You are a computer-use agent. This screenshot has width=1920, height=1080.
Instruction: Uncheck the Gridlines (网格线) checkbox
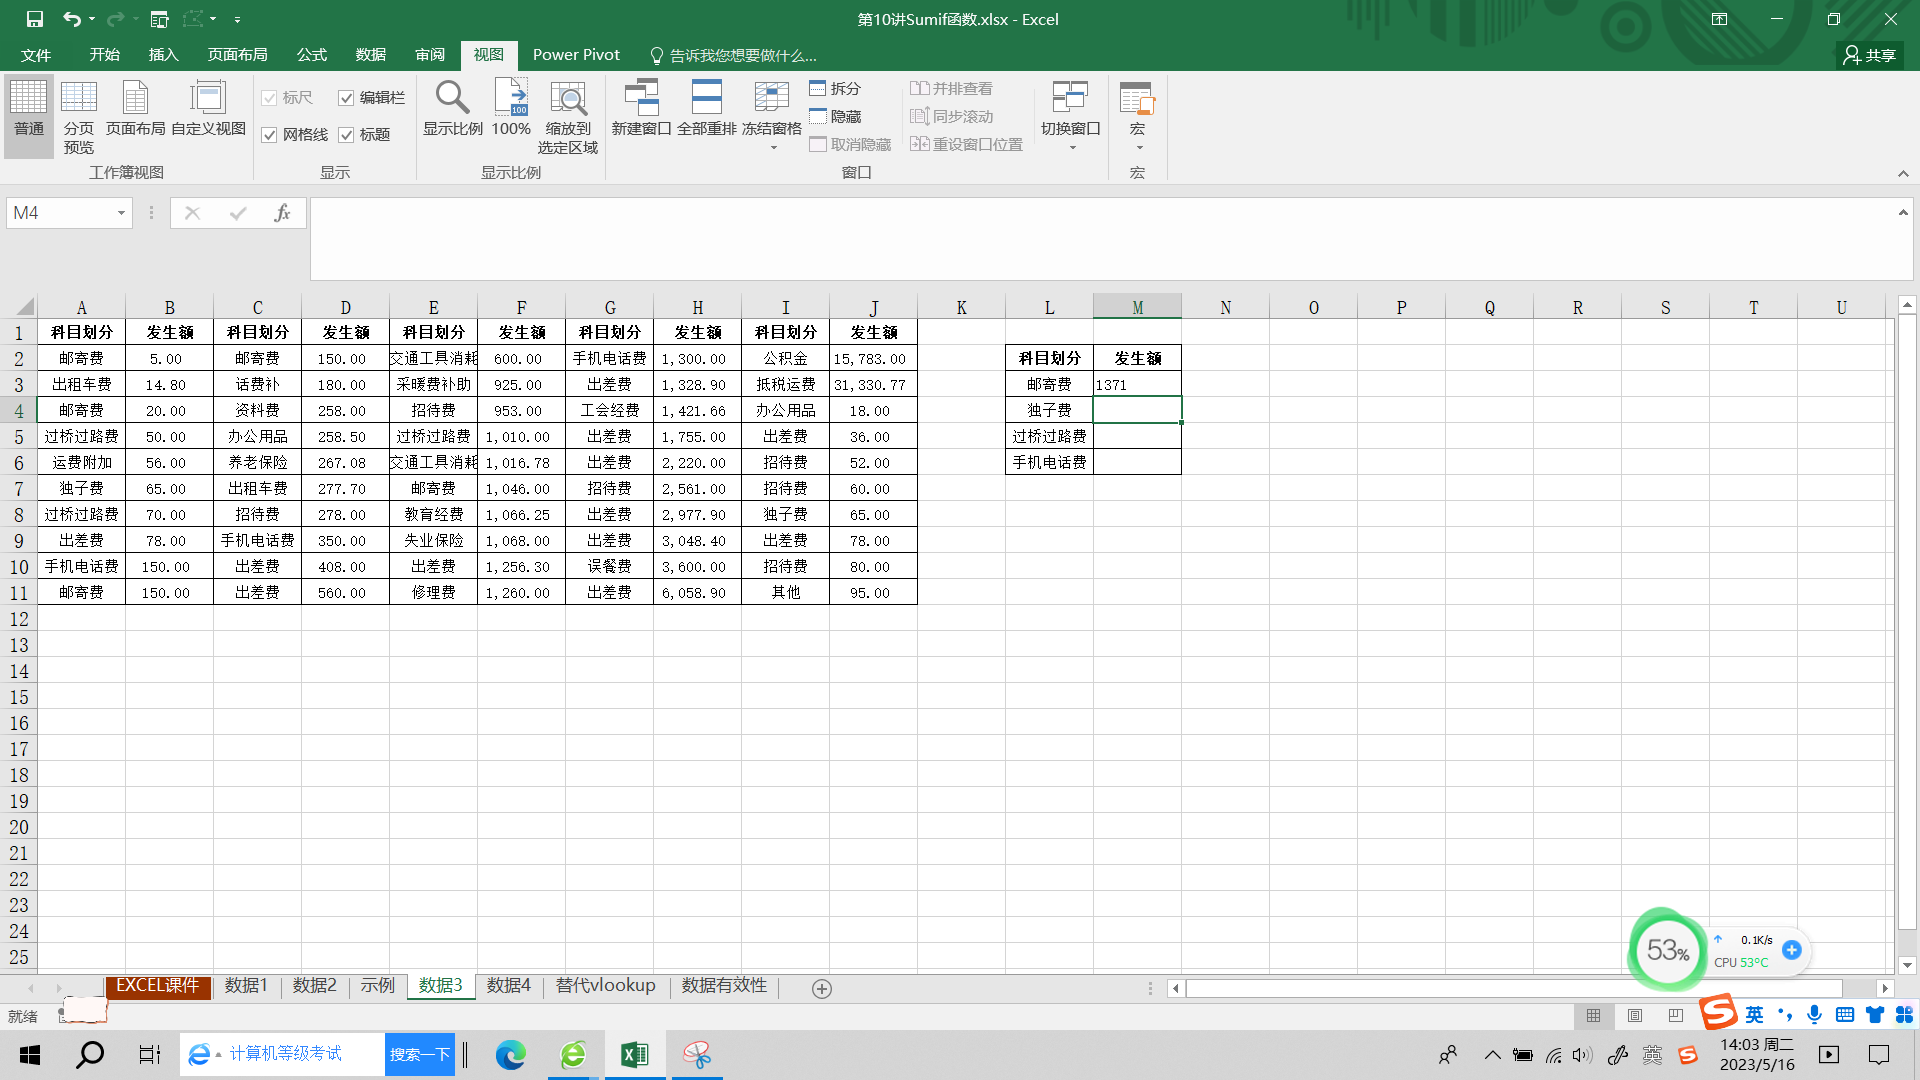[x=269, y=134]
